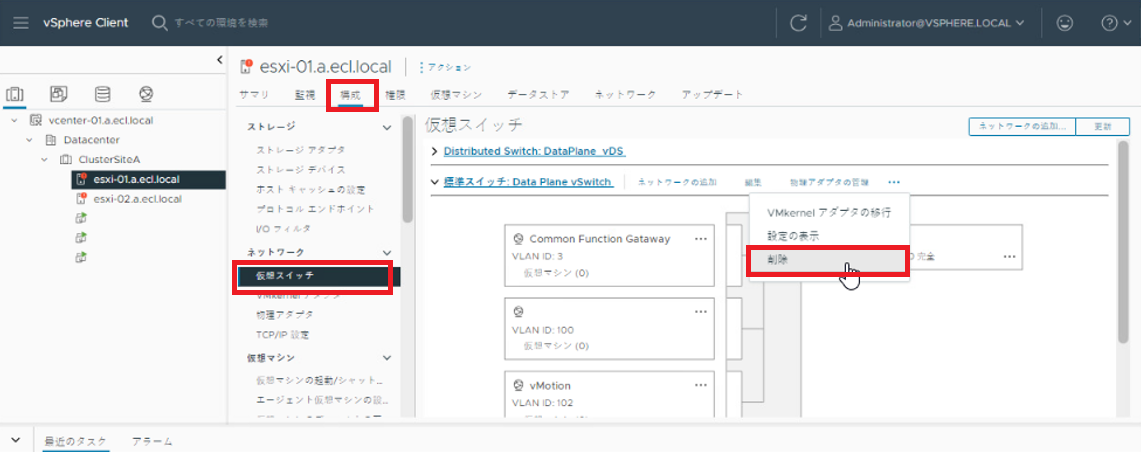Open ellipsis menu of VLAN ID 100 port group
Viewport: 1141px width, 452px height.
(701, 312)
